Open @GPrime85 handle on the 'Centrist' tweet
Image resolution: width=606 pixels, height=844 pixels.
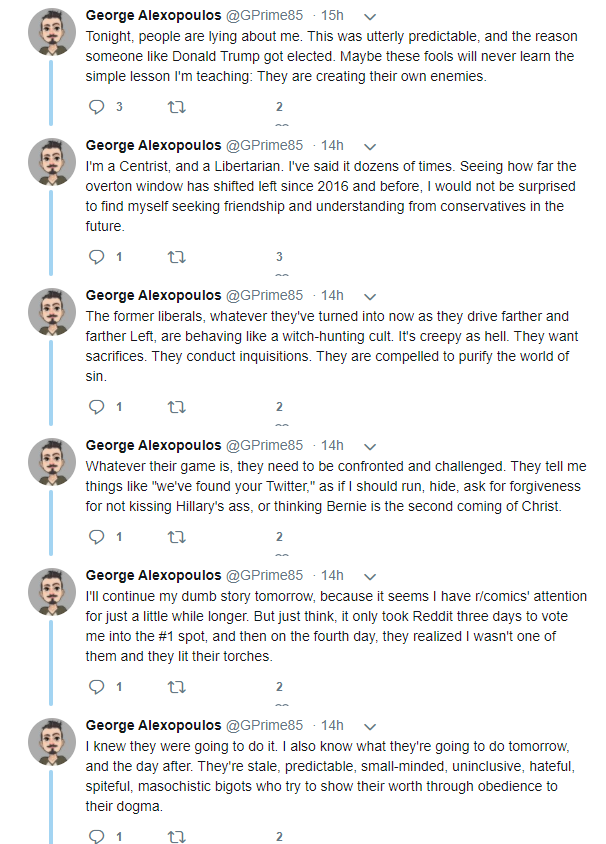point(264,145)
